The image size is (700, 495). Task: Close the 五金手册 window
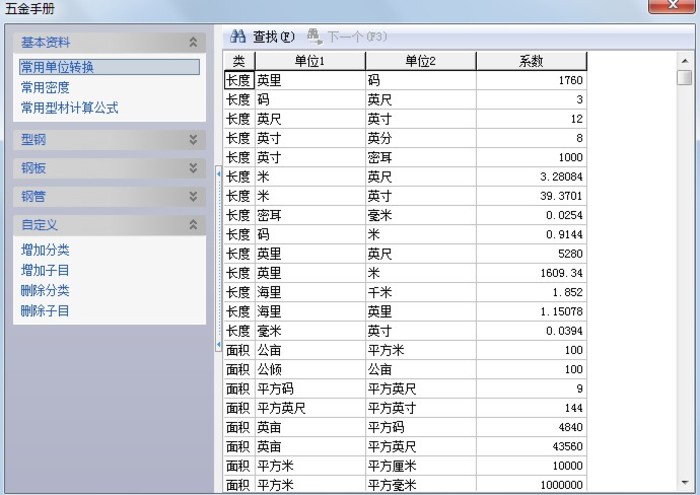(x=671, y=5)
